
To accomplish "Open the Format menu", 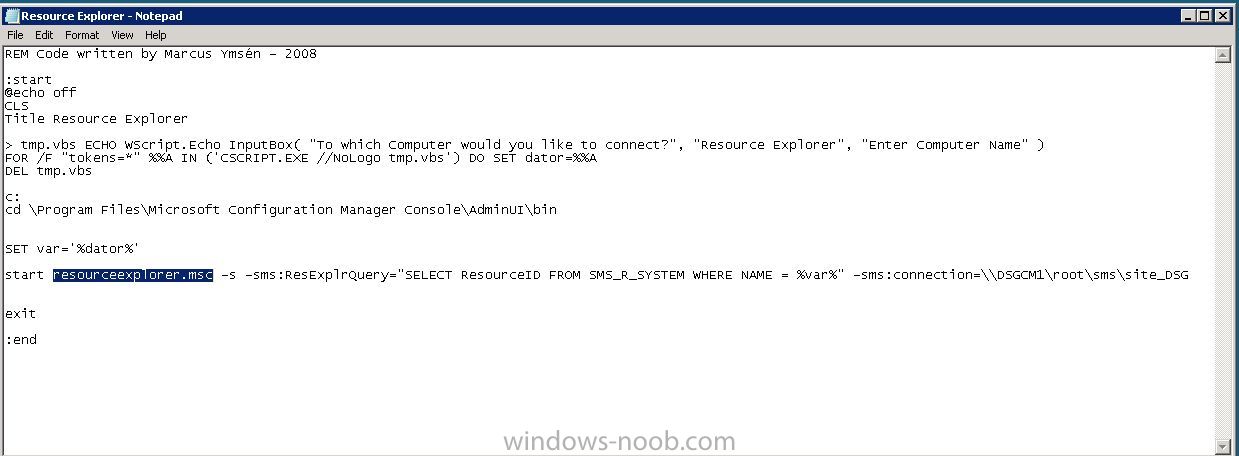I will click(x=83, y=35).
